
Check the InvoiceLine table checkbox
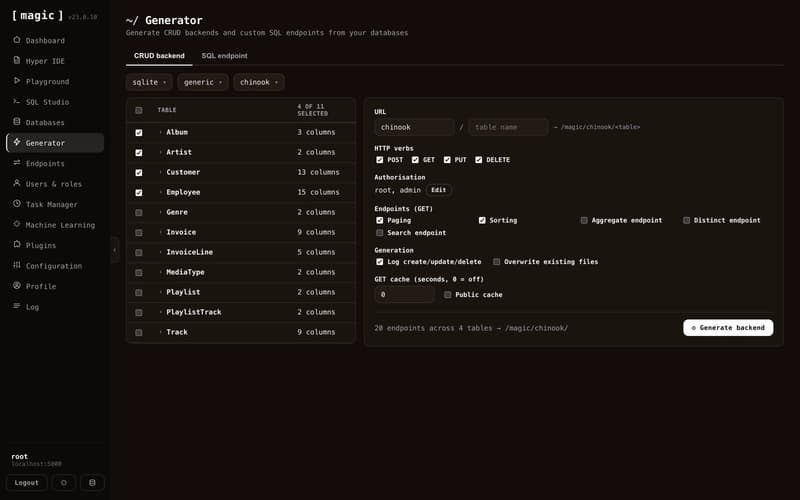pyautogui.click(x=139, y=253)
